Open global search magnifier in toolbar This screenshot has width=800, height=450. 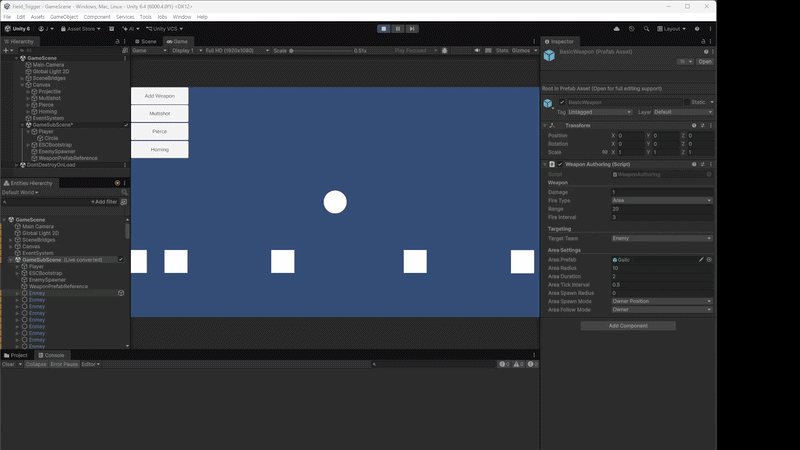646,29
